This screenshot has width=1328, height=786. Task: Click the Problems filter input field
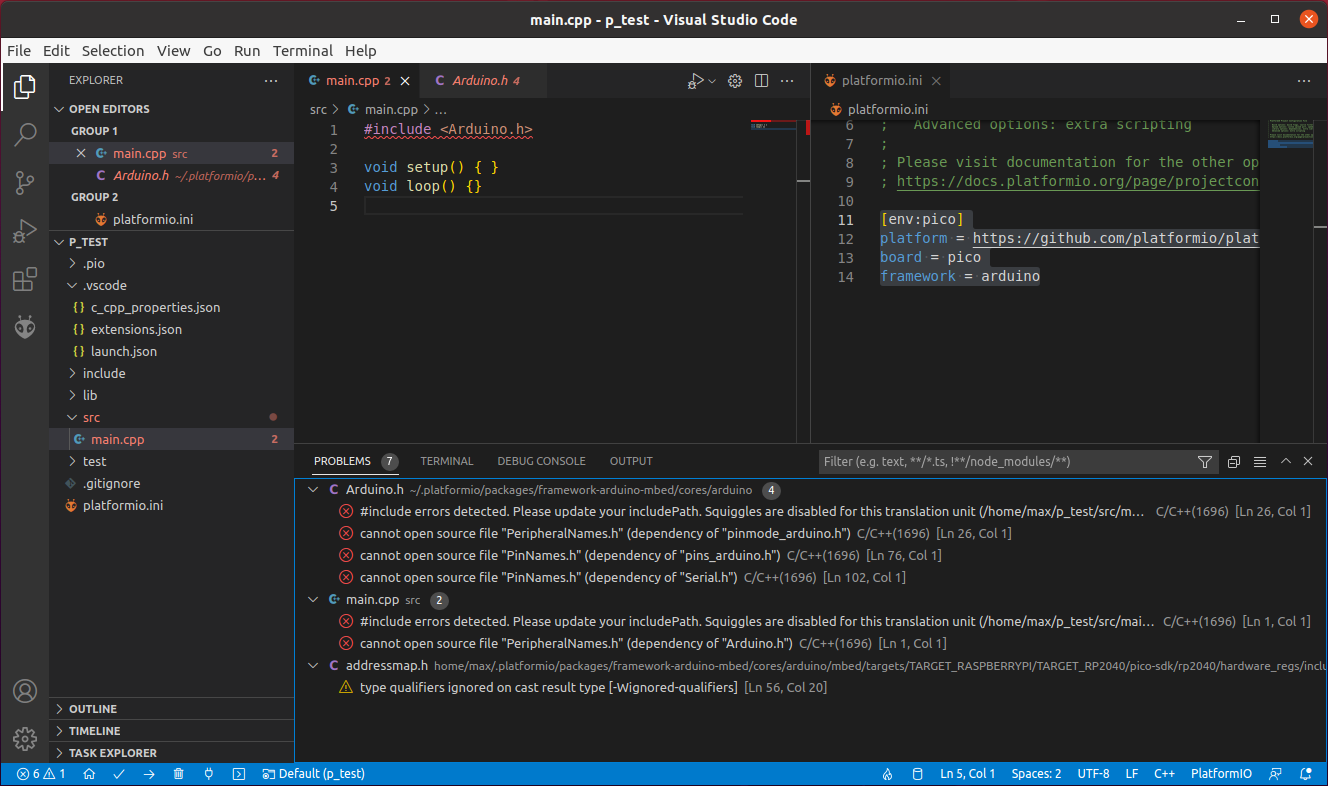[1005, 462]
